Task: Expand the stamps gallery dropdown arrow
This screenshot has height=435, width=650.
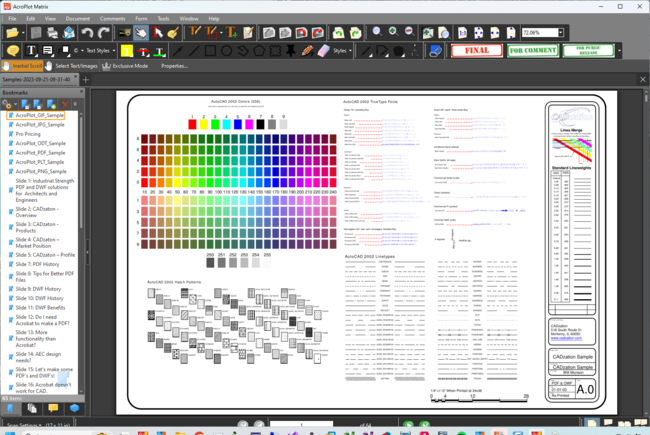Action: [x=620, y=51]
